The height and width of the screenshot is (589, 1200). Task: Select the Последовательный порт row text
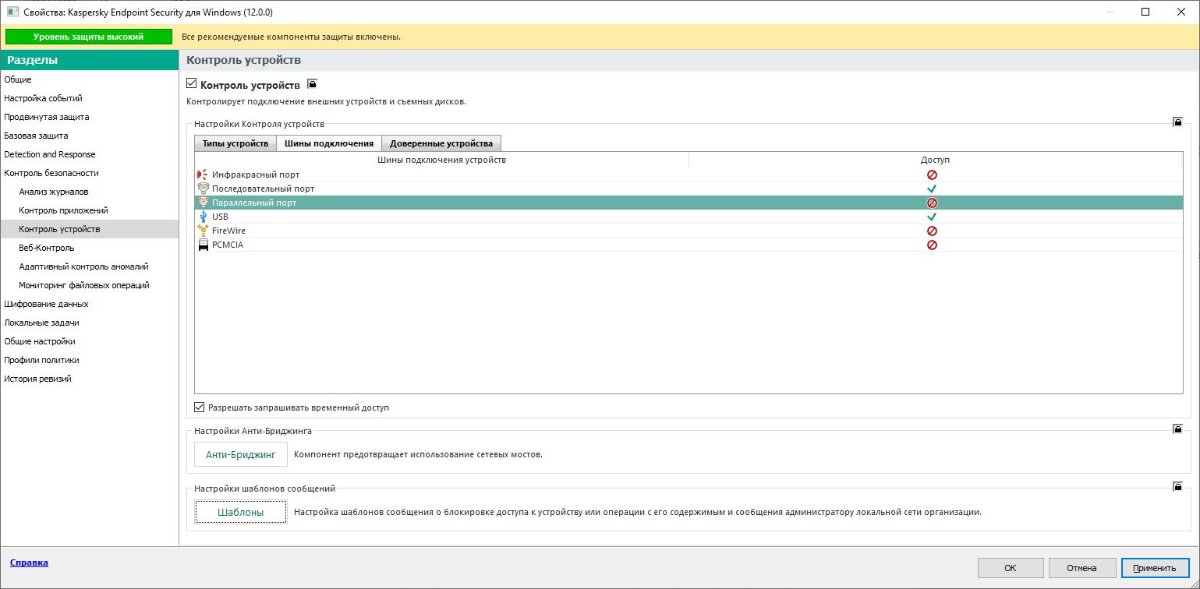264,188
